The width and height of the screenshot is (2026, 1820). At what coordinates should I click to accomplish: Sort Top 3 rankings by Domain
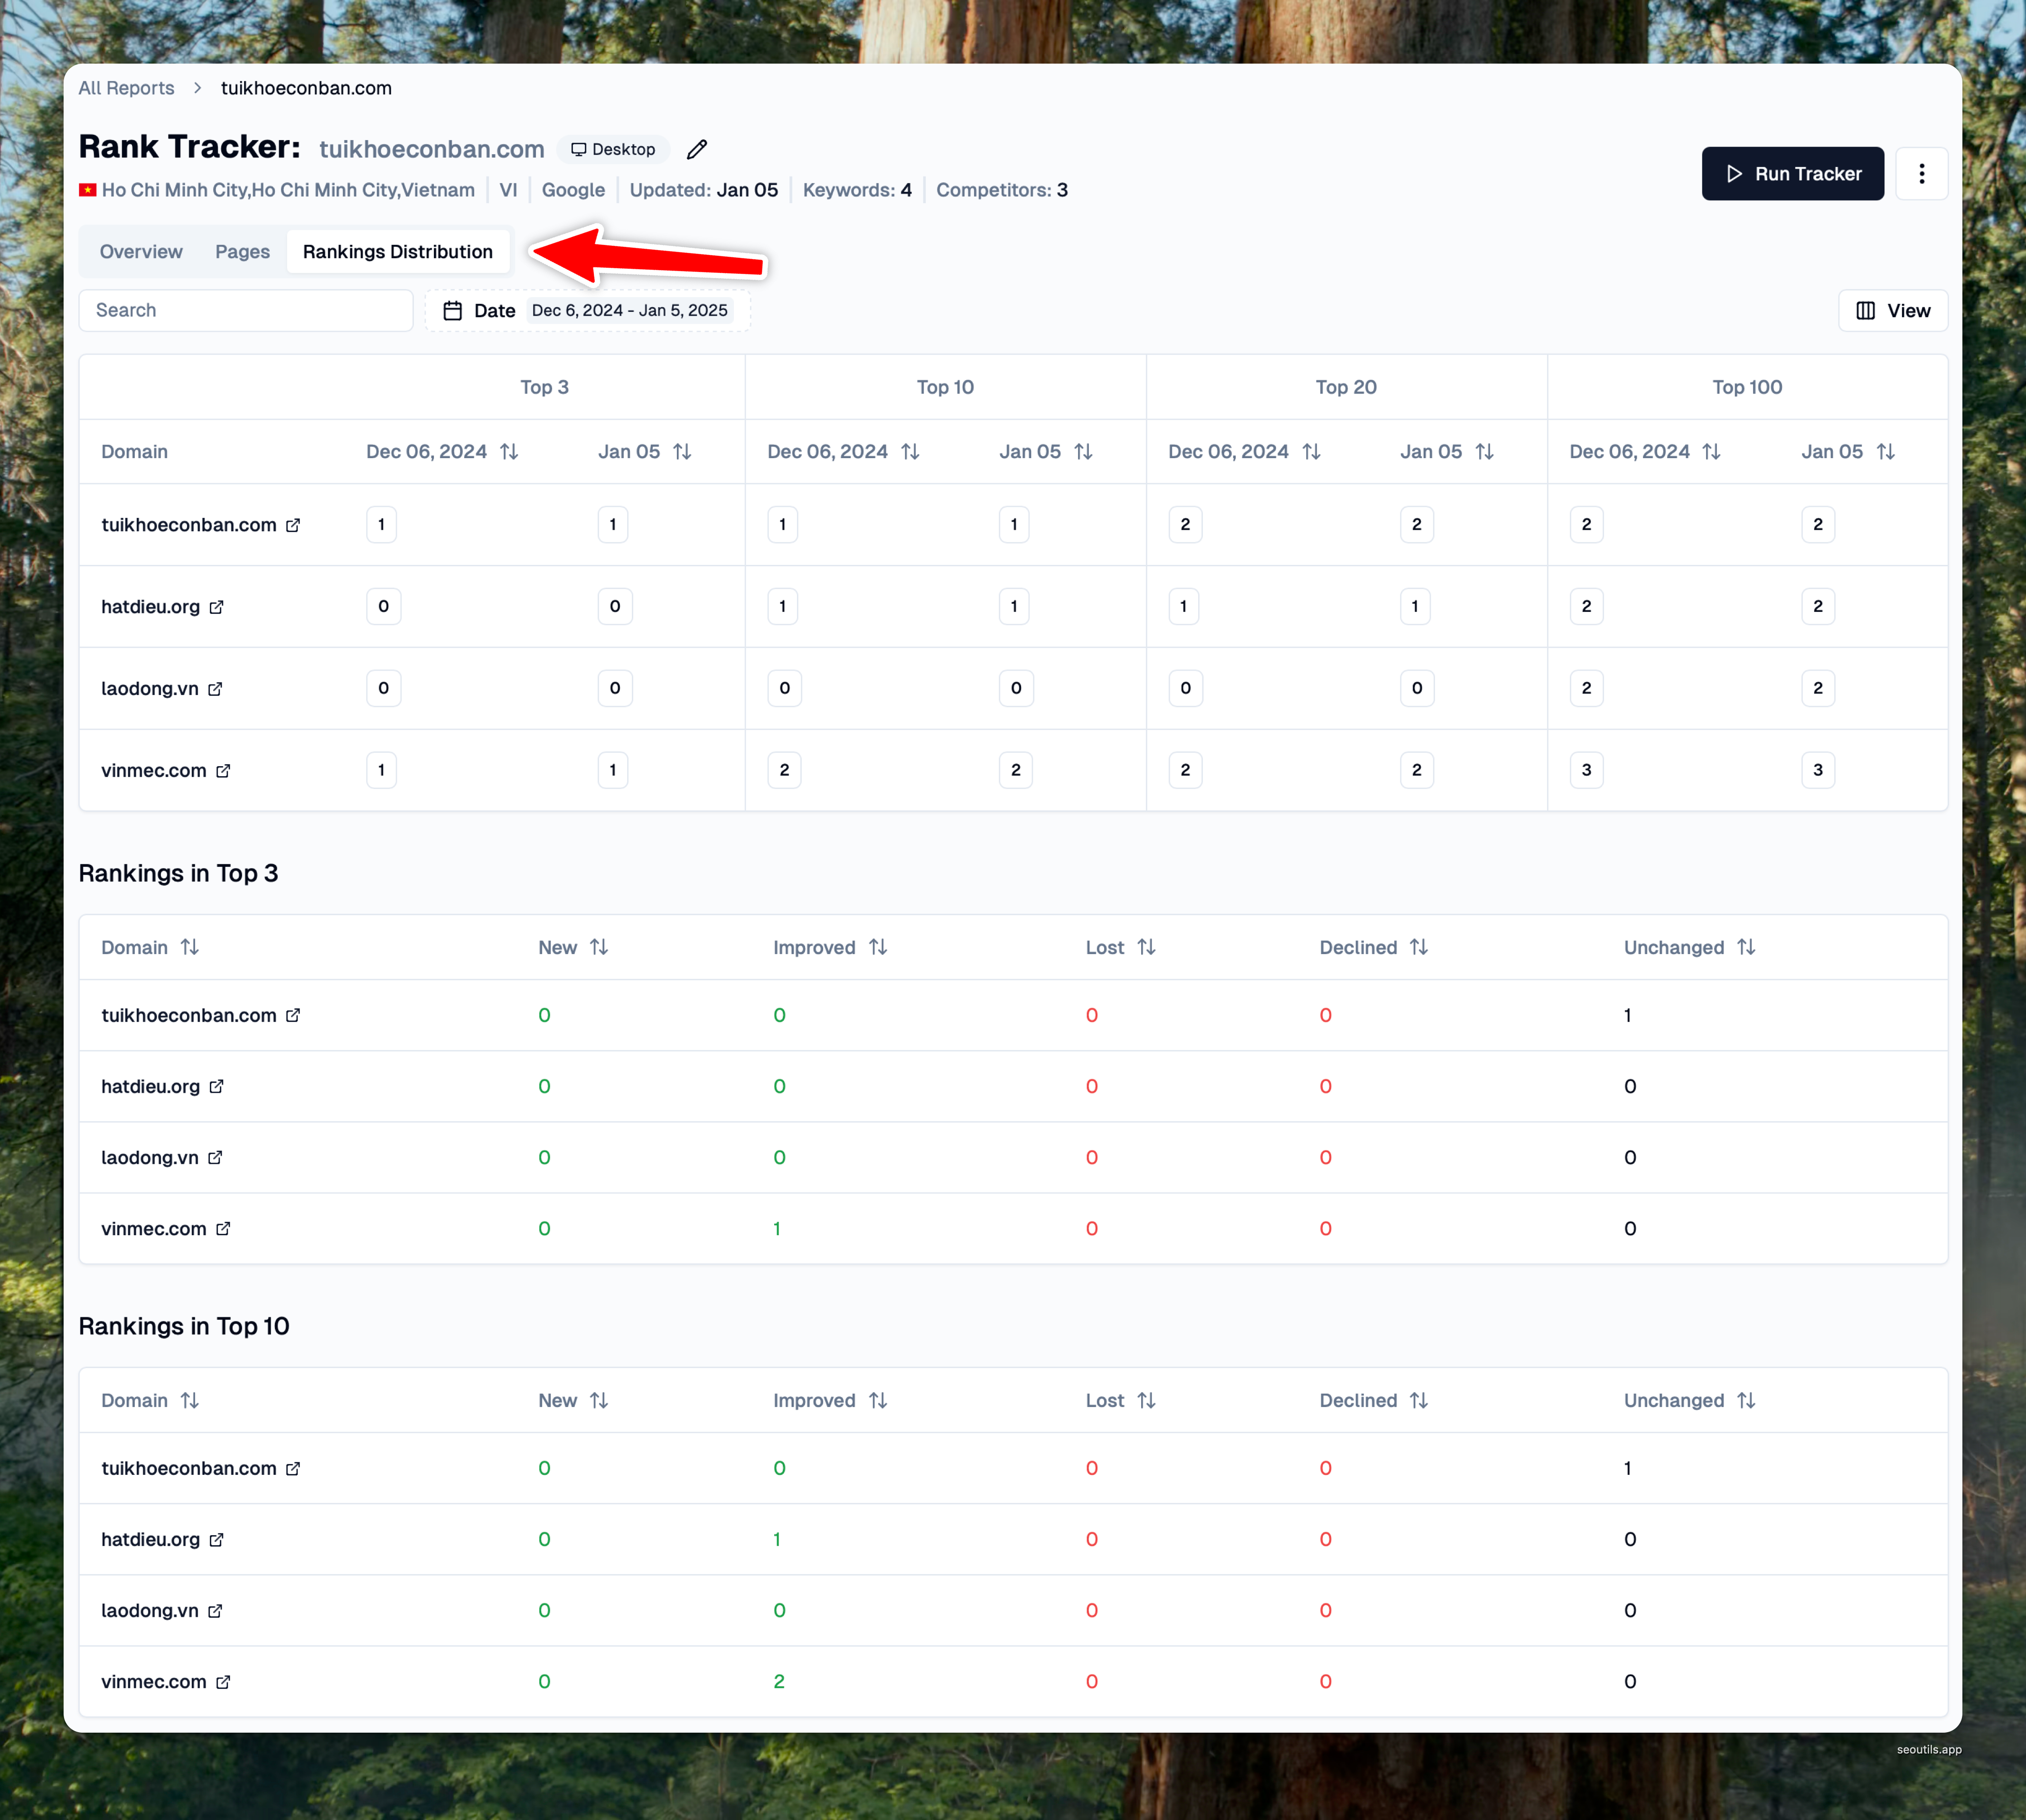coord(190,947)
